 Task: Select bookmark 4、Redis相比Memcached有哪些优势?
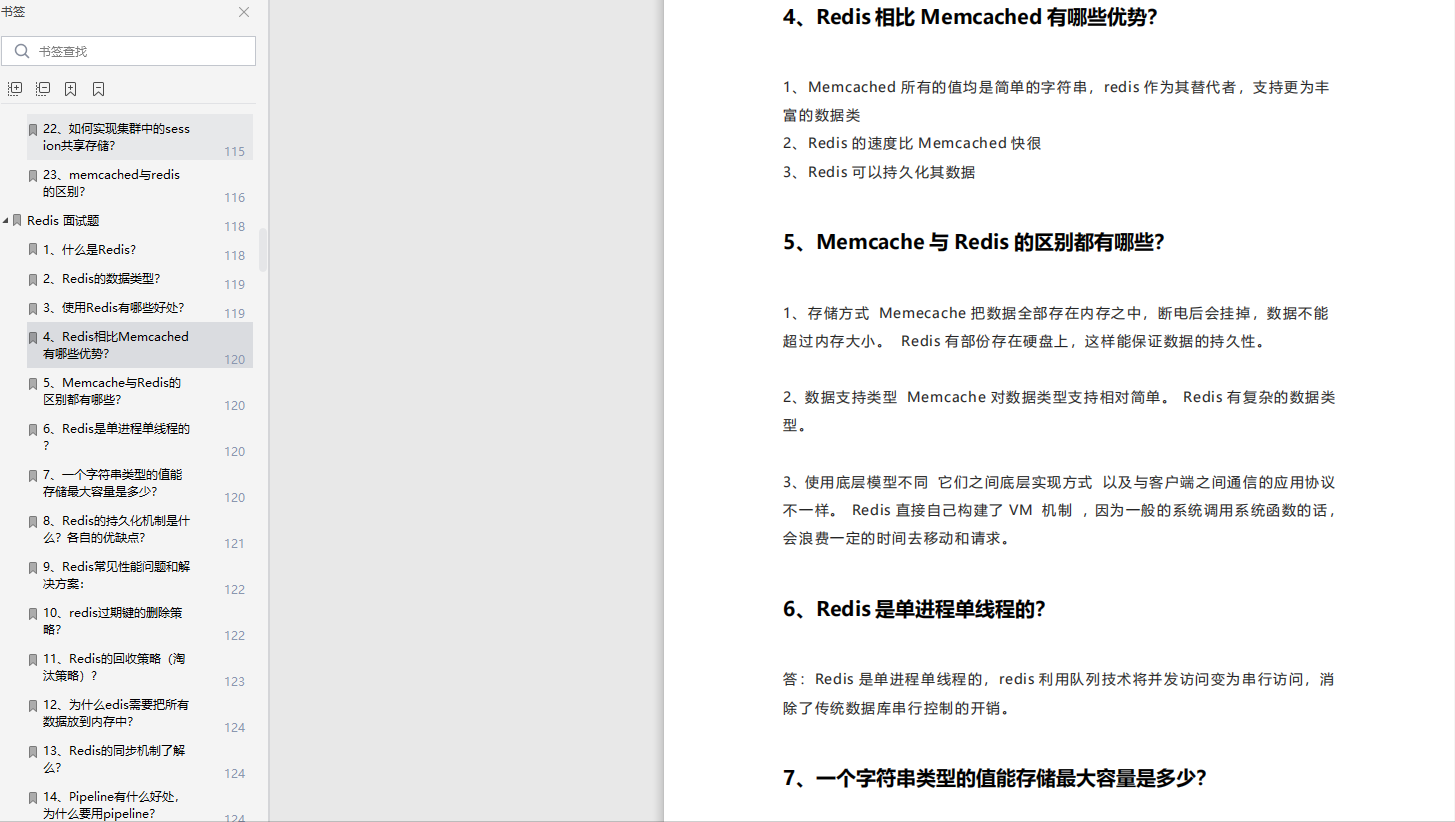click(x=116, y=345)
